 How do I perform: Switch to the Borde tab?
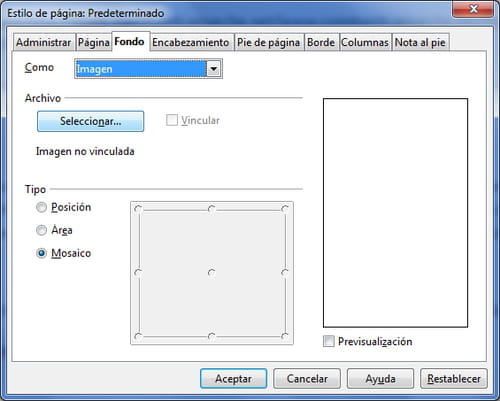click(x=321, y=43)
